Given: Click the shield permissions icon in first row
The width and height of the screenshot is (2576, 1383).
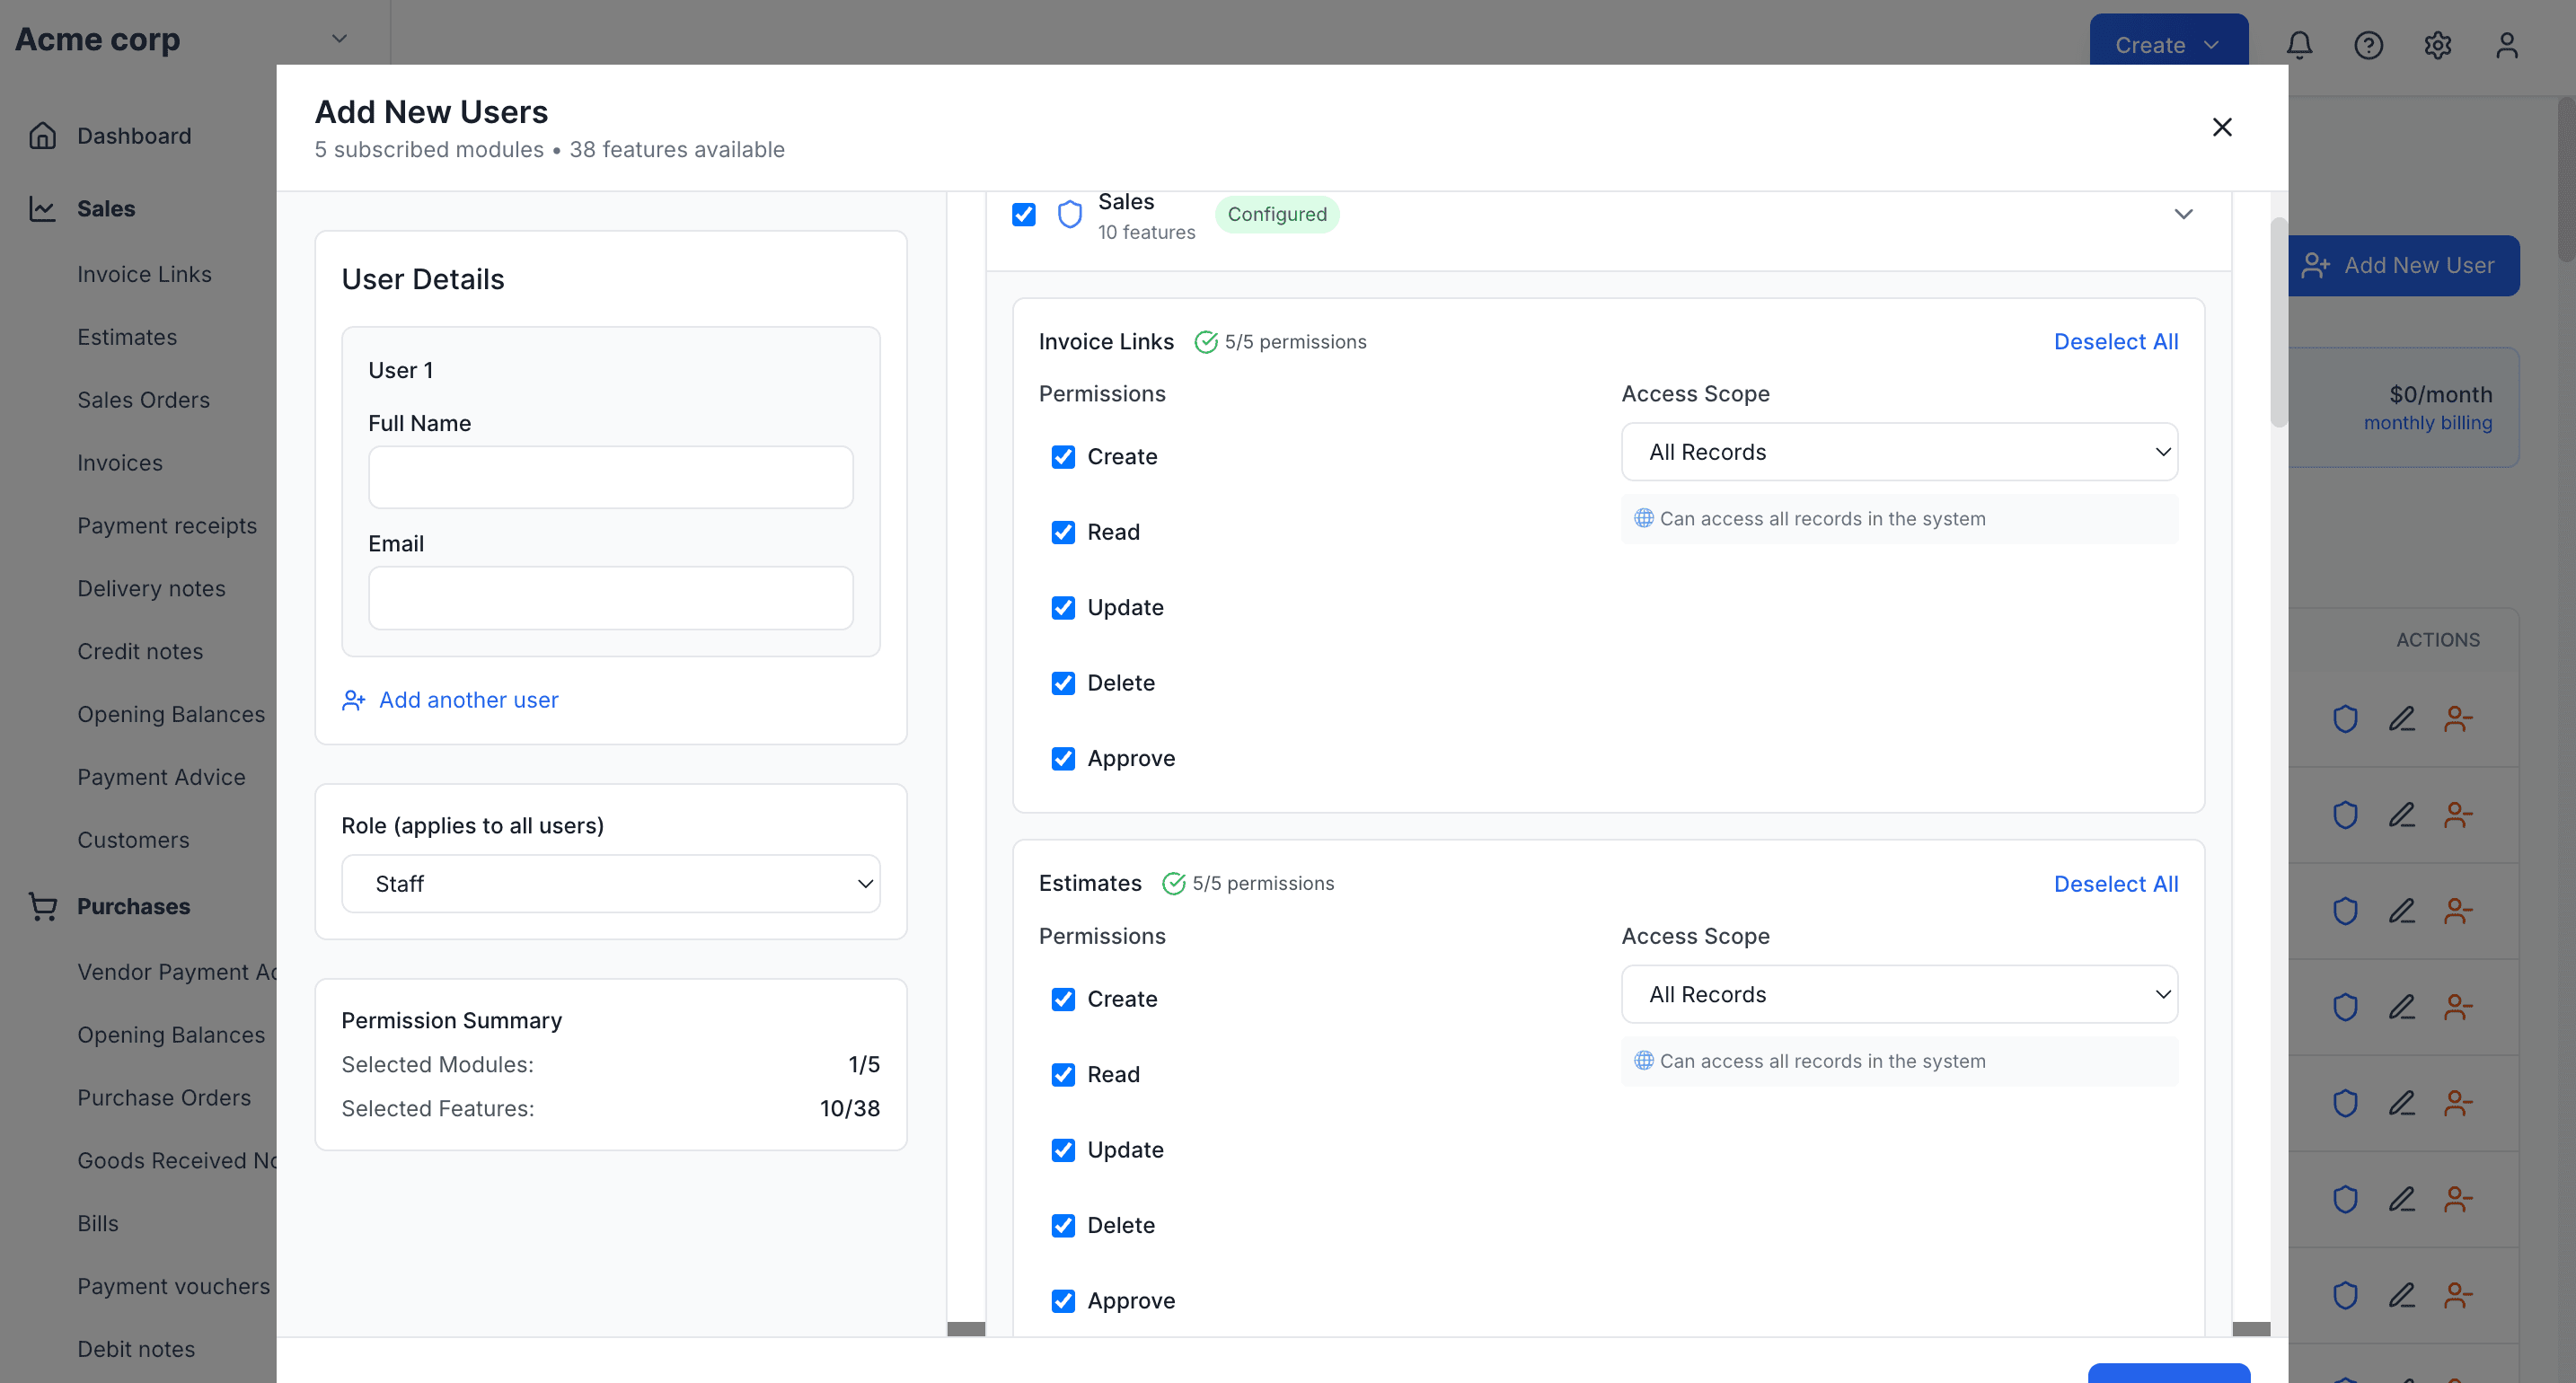Looking at the screenshot, I should click(2345, 719).
